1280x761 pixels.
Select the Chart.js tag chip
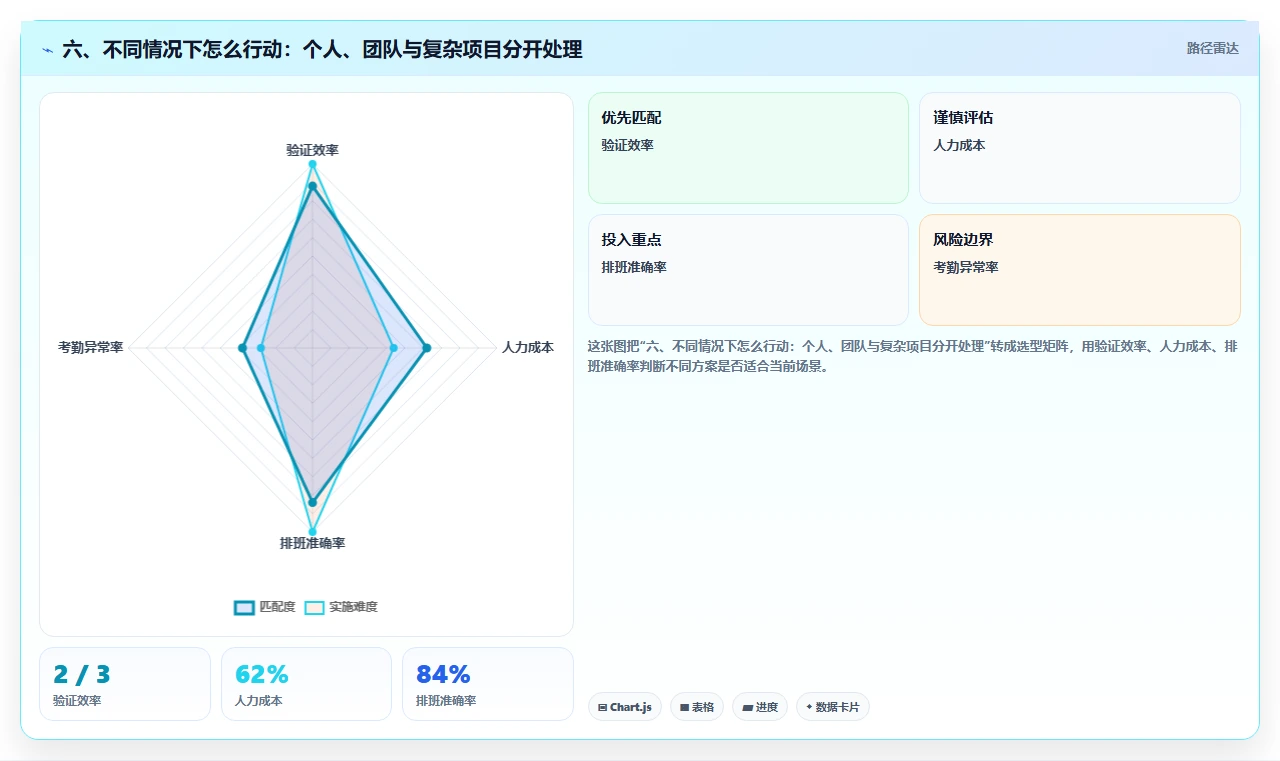(625, 707)
